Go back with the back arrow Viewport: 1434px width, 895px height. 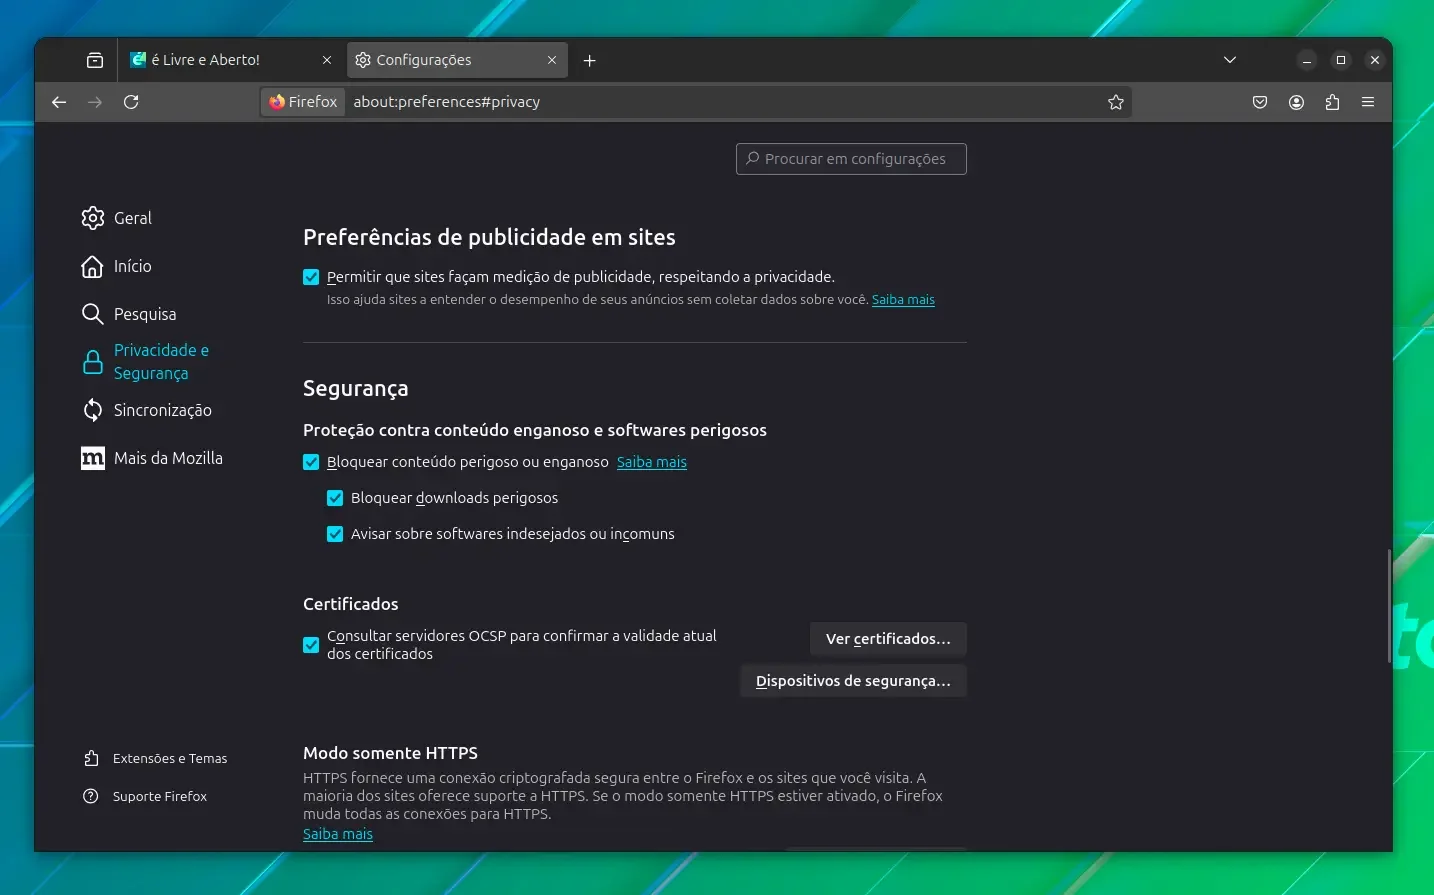[59, 102]
